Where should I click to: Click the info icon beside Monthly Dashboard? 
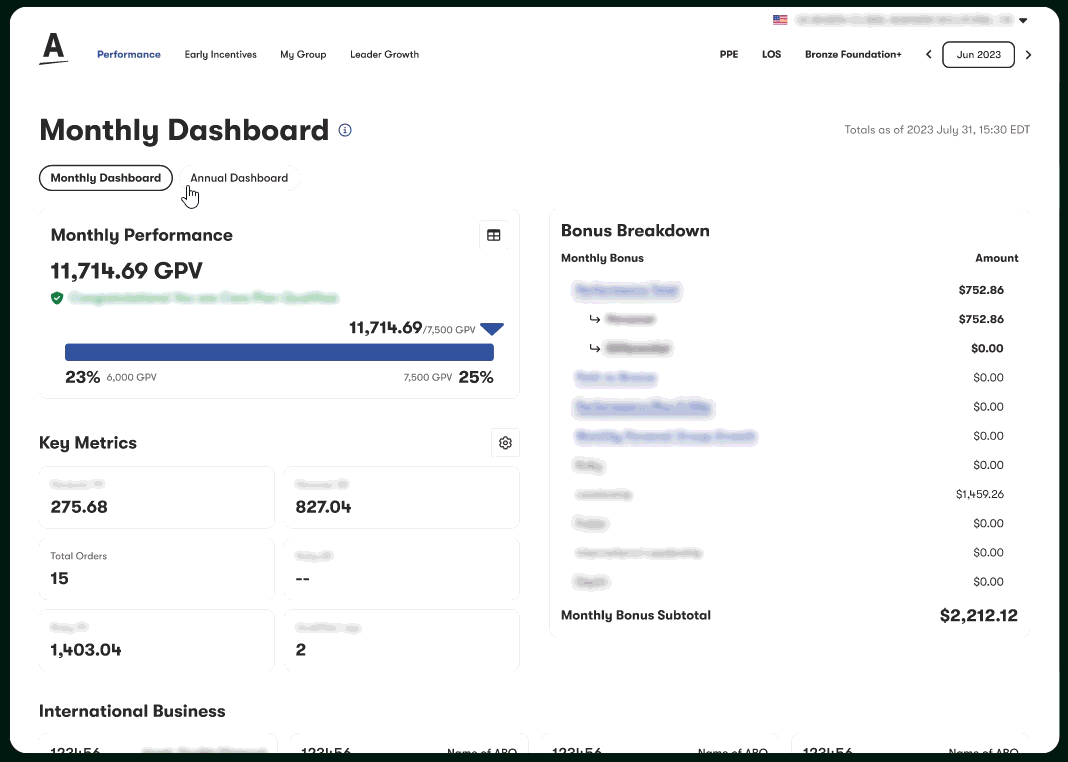[344, 130]
